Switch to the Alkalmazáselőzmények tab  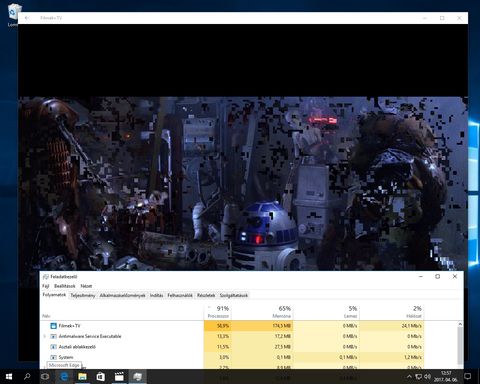122,295
